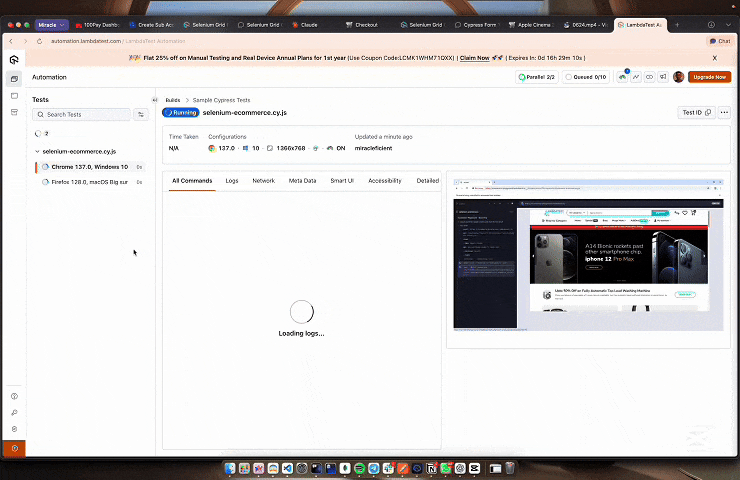Open the user profile avatar
The width and height of the screenshot is (740, 480).
point(678,77)
